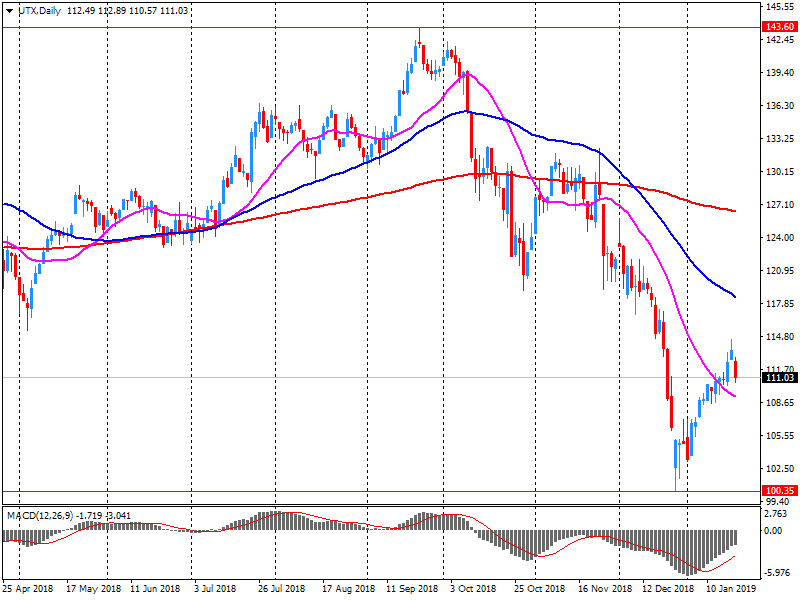
Task: Click the 127.10 price scale value
Action: click(781, 205)
